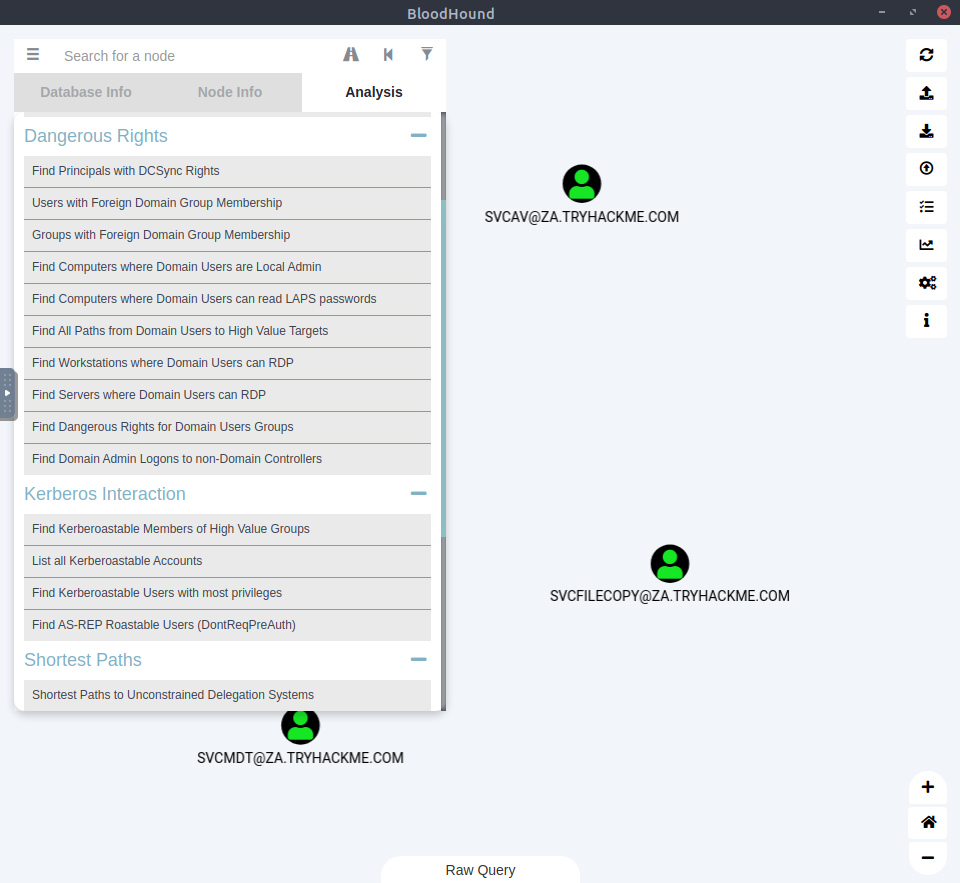Open the filter funnel icon
Viewport: 960px width, 883px height.
(x=427, y=55)
